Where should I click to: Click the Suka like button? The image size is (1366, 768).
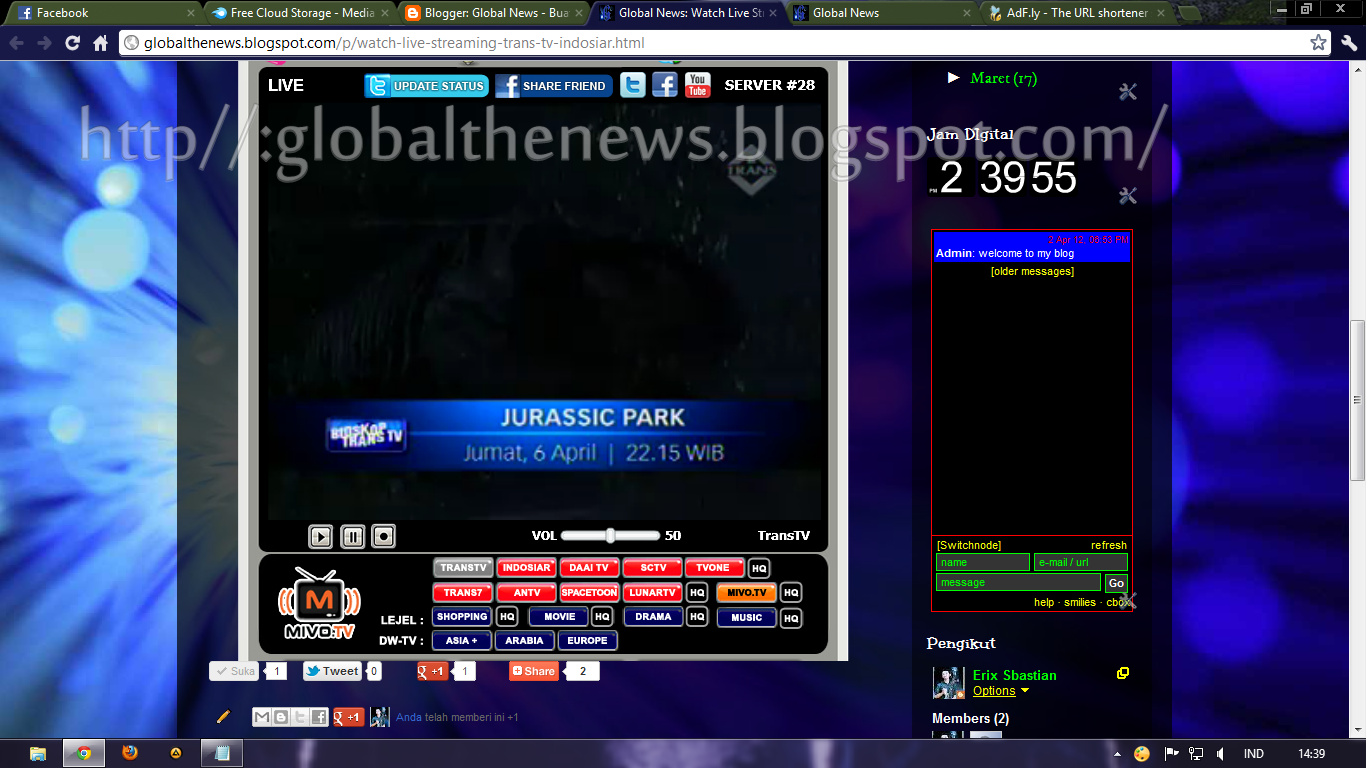pos(234,672)
